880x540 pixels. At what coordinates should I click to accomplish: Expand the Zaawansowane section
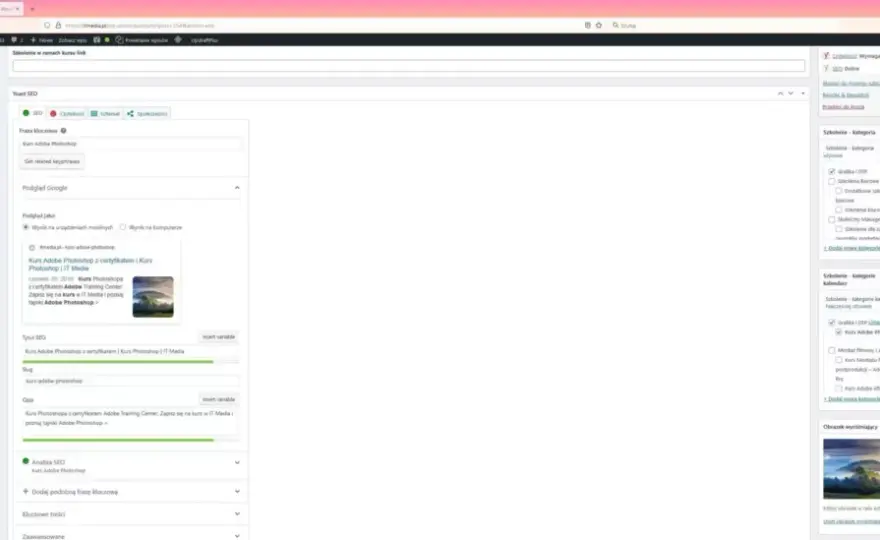tap(237, 536)
